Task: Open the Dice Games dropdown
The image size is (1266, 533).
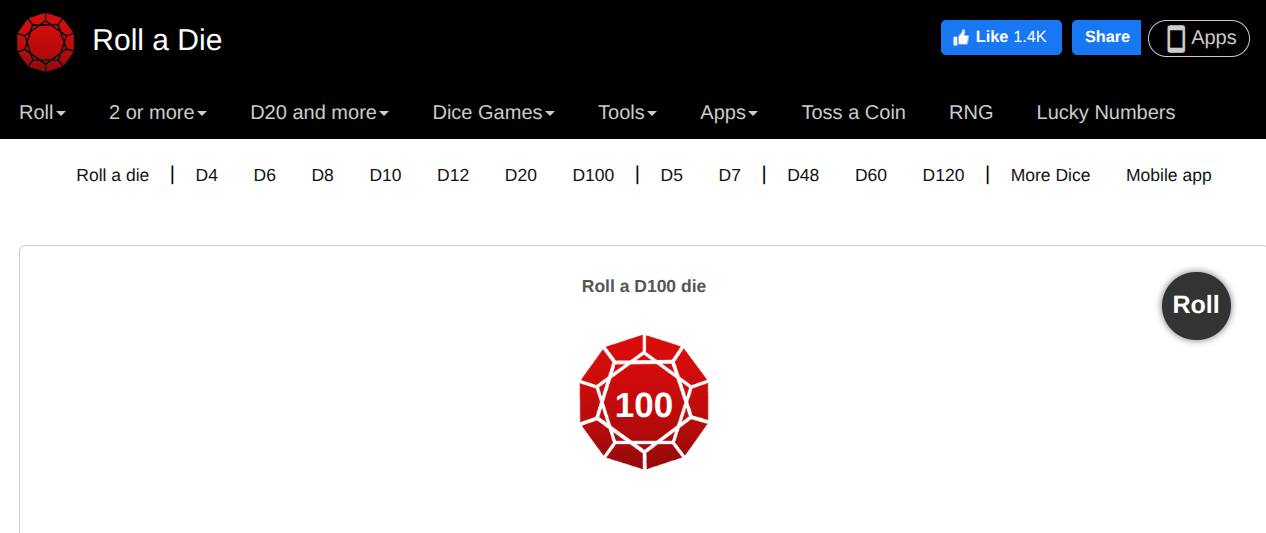Action: pos(493,112)
